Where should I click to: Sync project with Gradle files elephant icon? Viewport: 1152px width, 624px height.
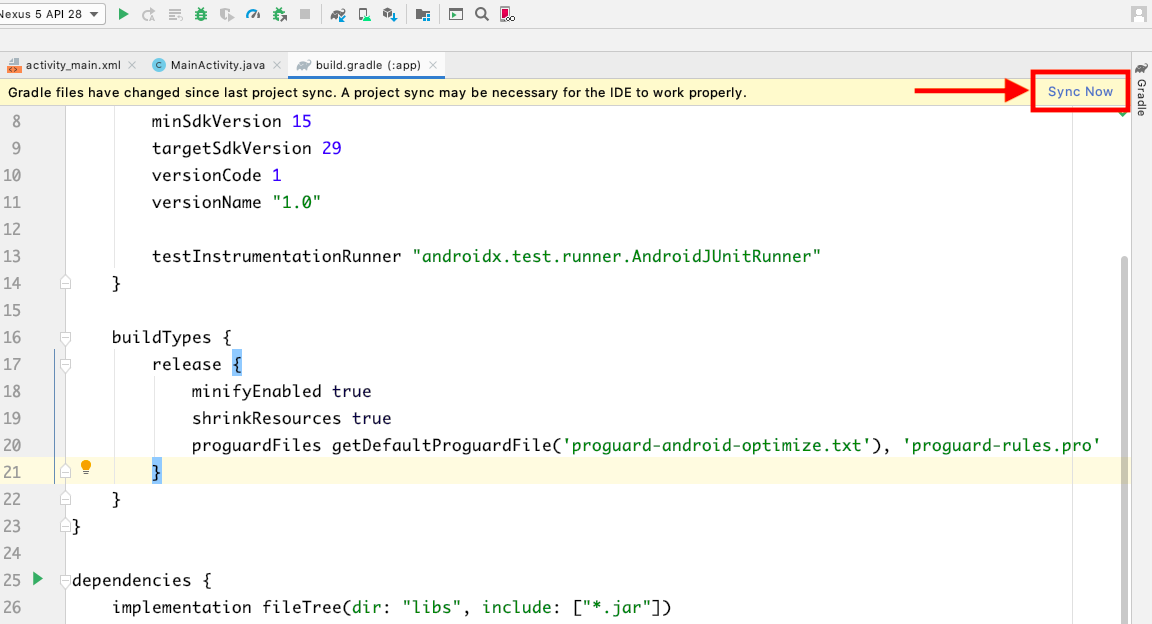point(338,14)
